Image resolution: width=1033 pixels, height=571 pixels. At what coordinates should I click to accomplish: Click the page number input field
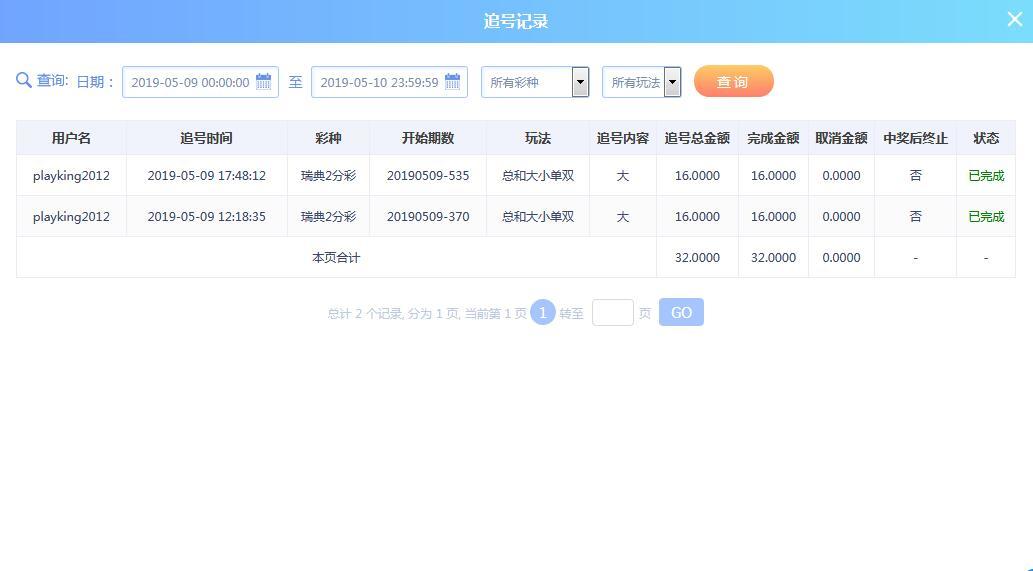(612, 313)
